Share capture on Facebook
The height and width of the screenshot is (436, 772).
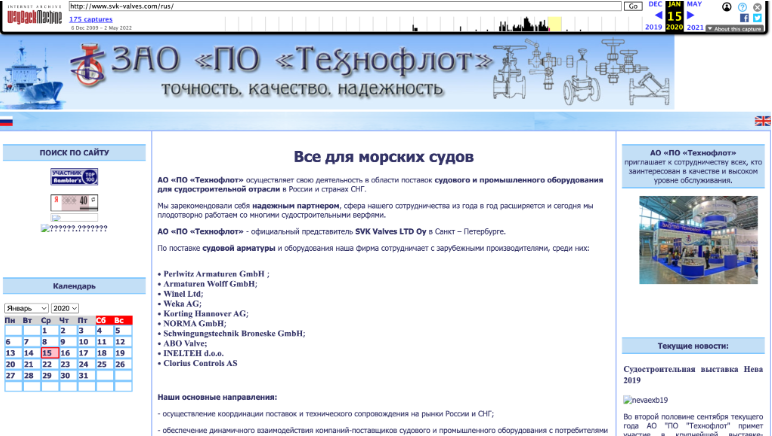[x=744, y=18]
